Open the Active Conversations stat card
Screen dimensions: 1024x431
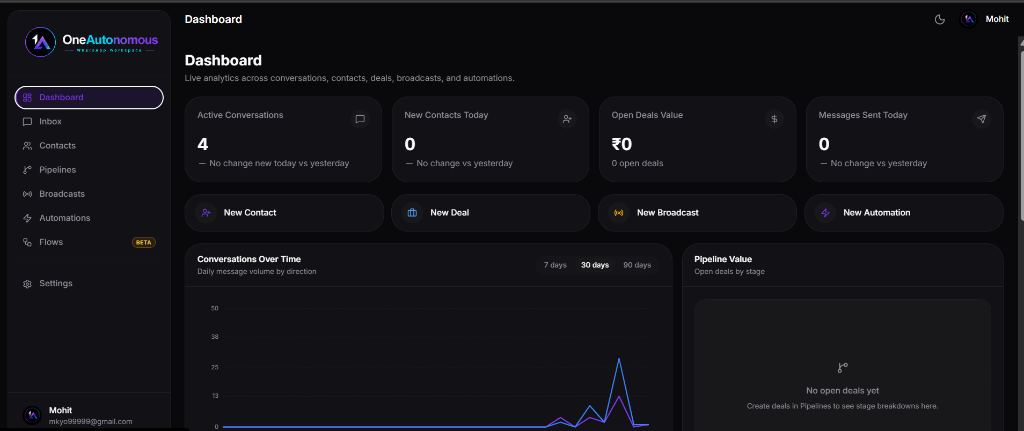pos(283,139)
